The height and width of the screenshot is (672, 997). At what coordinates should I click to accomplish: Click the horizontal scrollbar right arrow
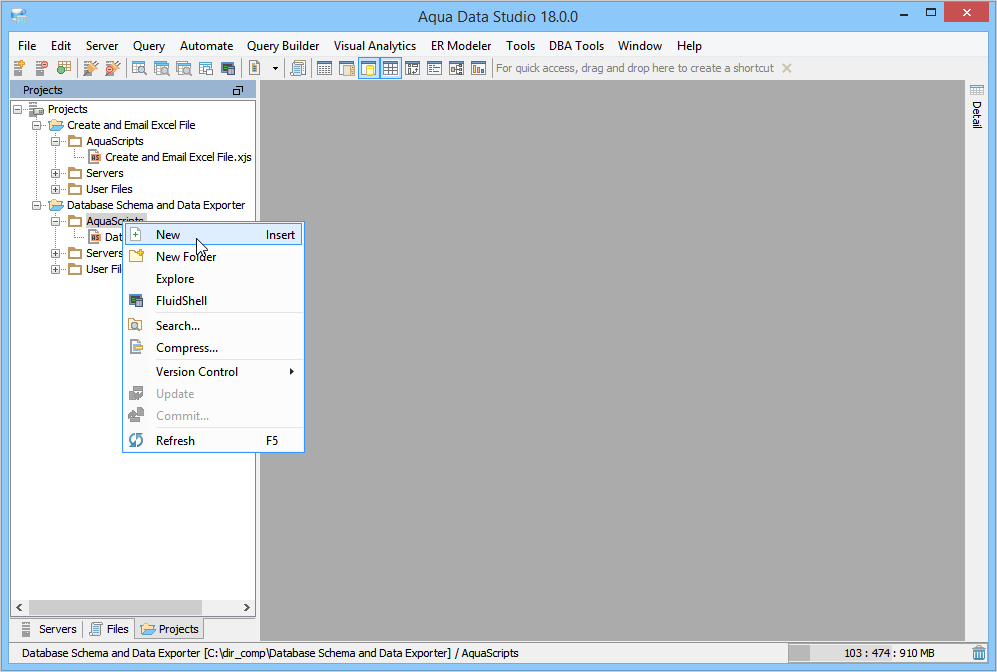(x=247, y=607)
